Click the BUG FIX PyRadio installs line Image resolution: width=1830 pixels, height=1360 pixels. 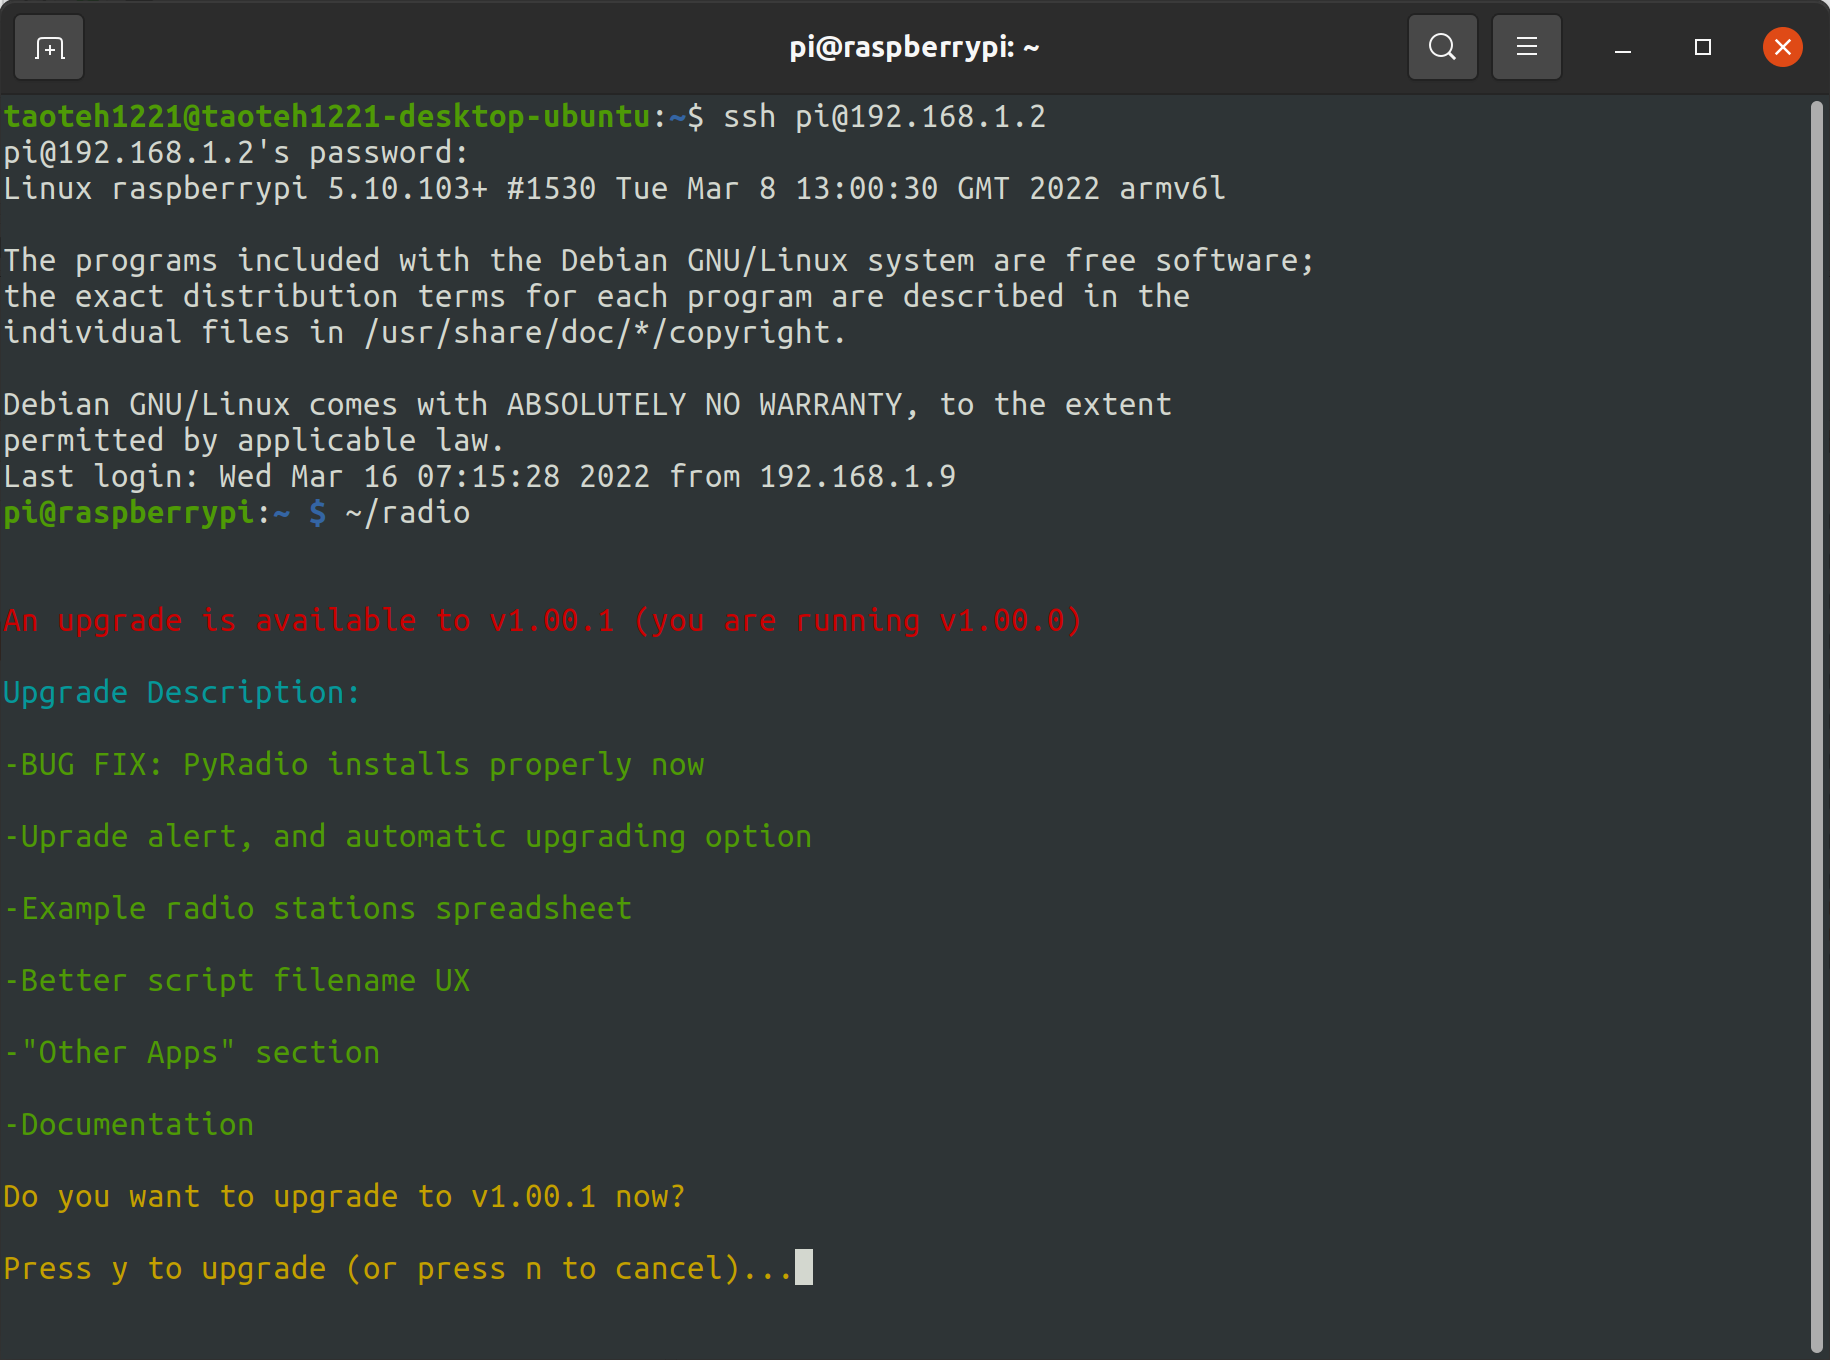point(354,765)
